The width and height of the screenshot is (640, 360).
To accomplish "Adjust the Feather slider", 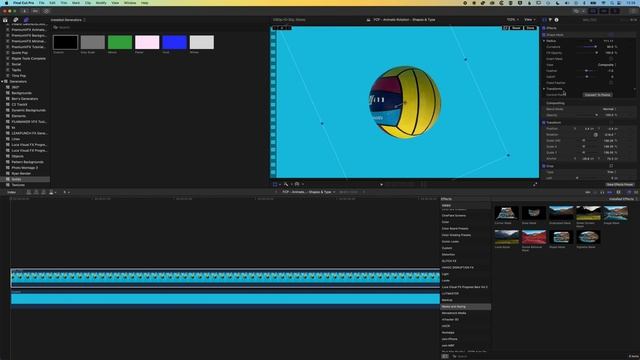I will pos(588,71).
